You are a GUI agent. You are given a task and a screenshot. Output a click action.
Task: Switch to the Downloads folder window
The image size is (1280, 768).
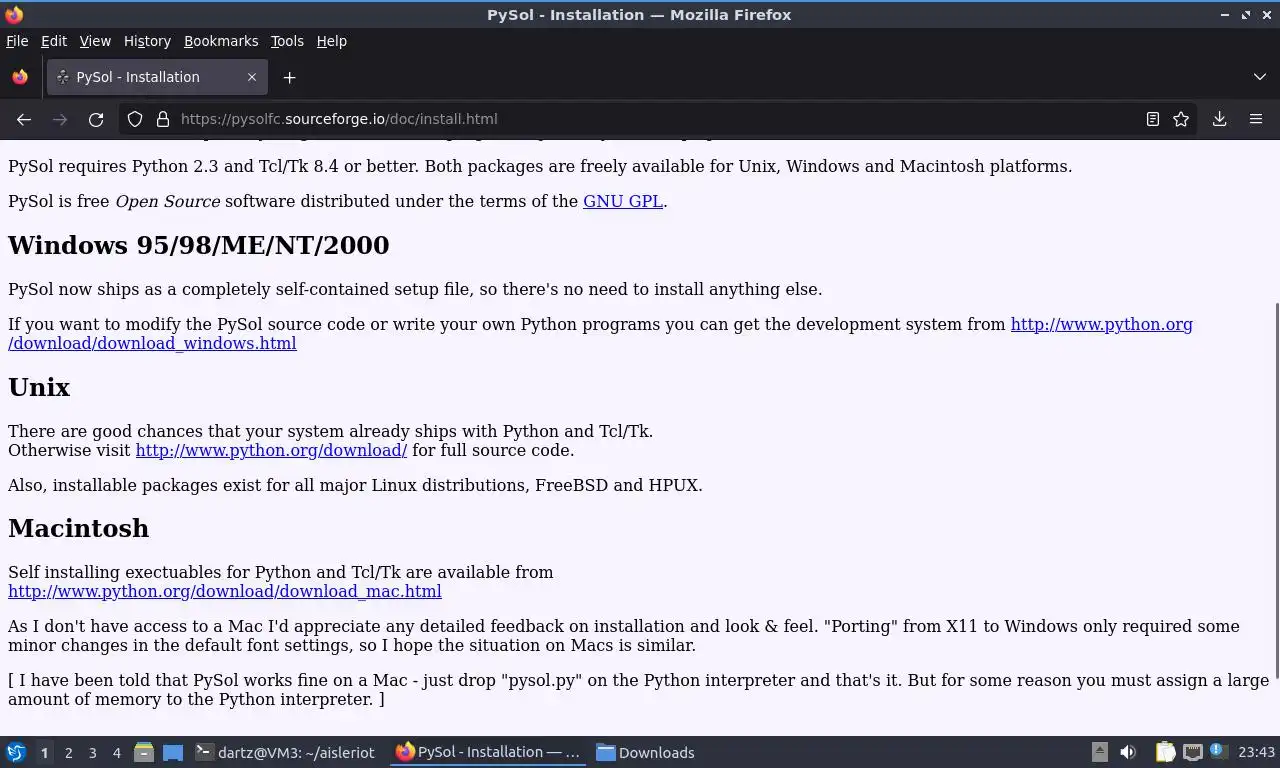[x=646, y=752]
